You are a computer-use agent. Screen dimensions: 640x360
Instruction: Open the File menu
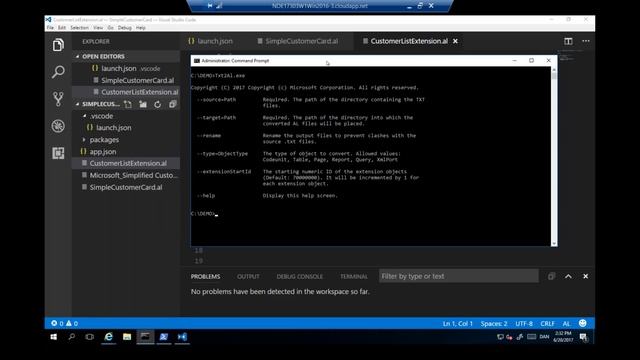[x=50, y=28]
